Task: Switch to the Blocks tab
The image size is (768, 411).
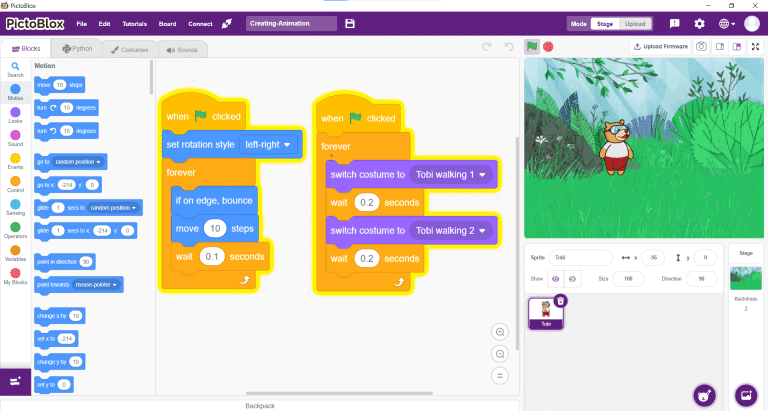Action: [25, 49]
